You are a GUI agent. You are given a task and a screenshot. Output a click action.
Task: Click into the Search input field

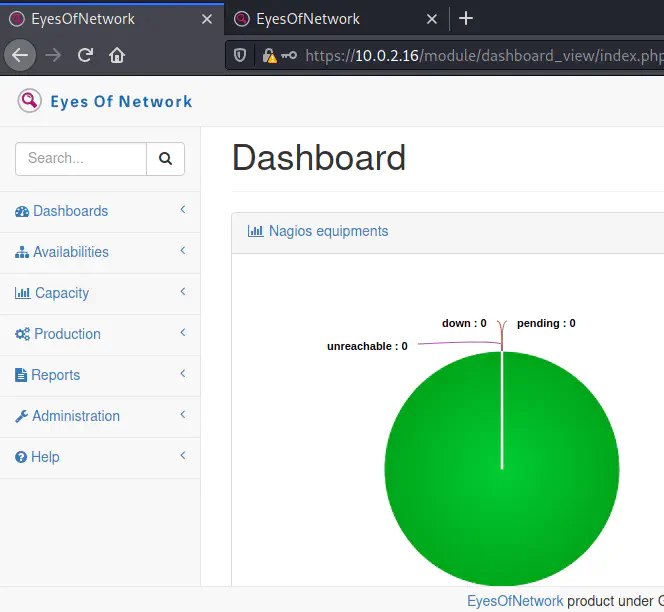click(81, 158)
